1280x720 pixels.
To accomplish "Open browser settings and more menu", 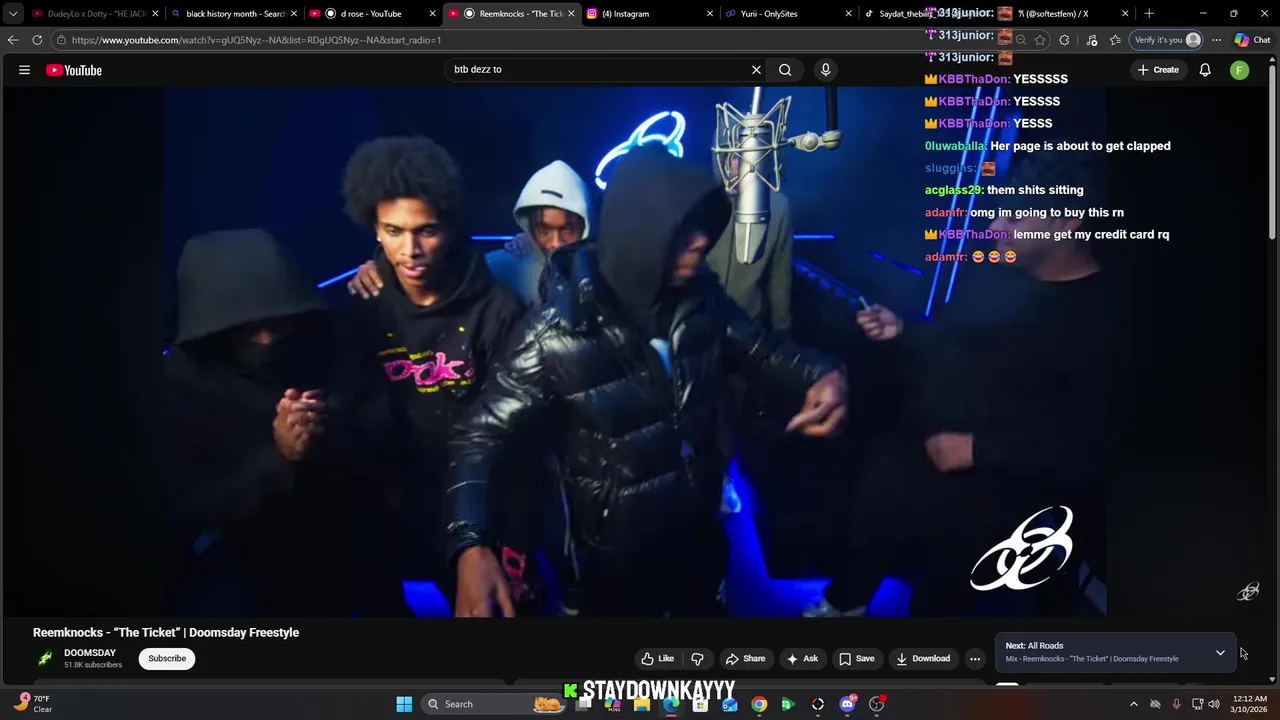I will pos(1216,40).
